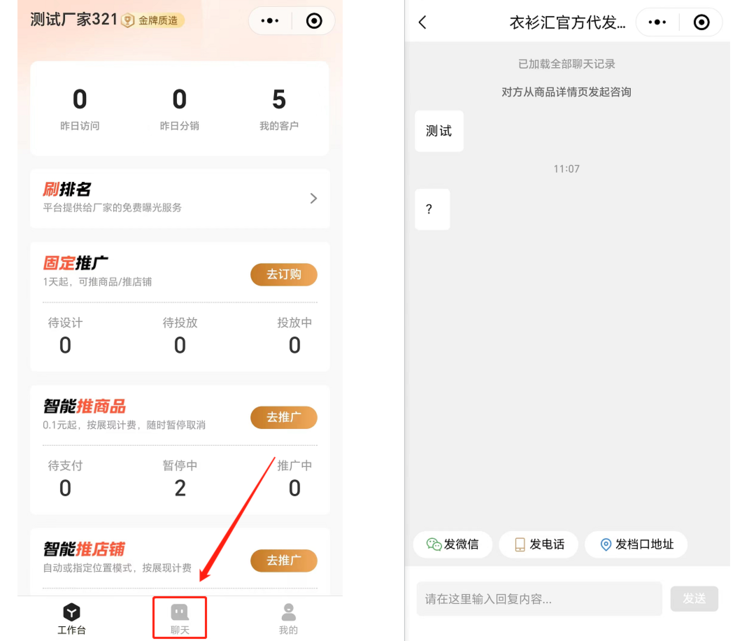749x641 pixels.
Task: Click the 对方从商品详情页发起咨询 notice
Action: pyautogui.click(x=567, y=92)
